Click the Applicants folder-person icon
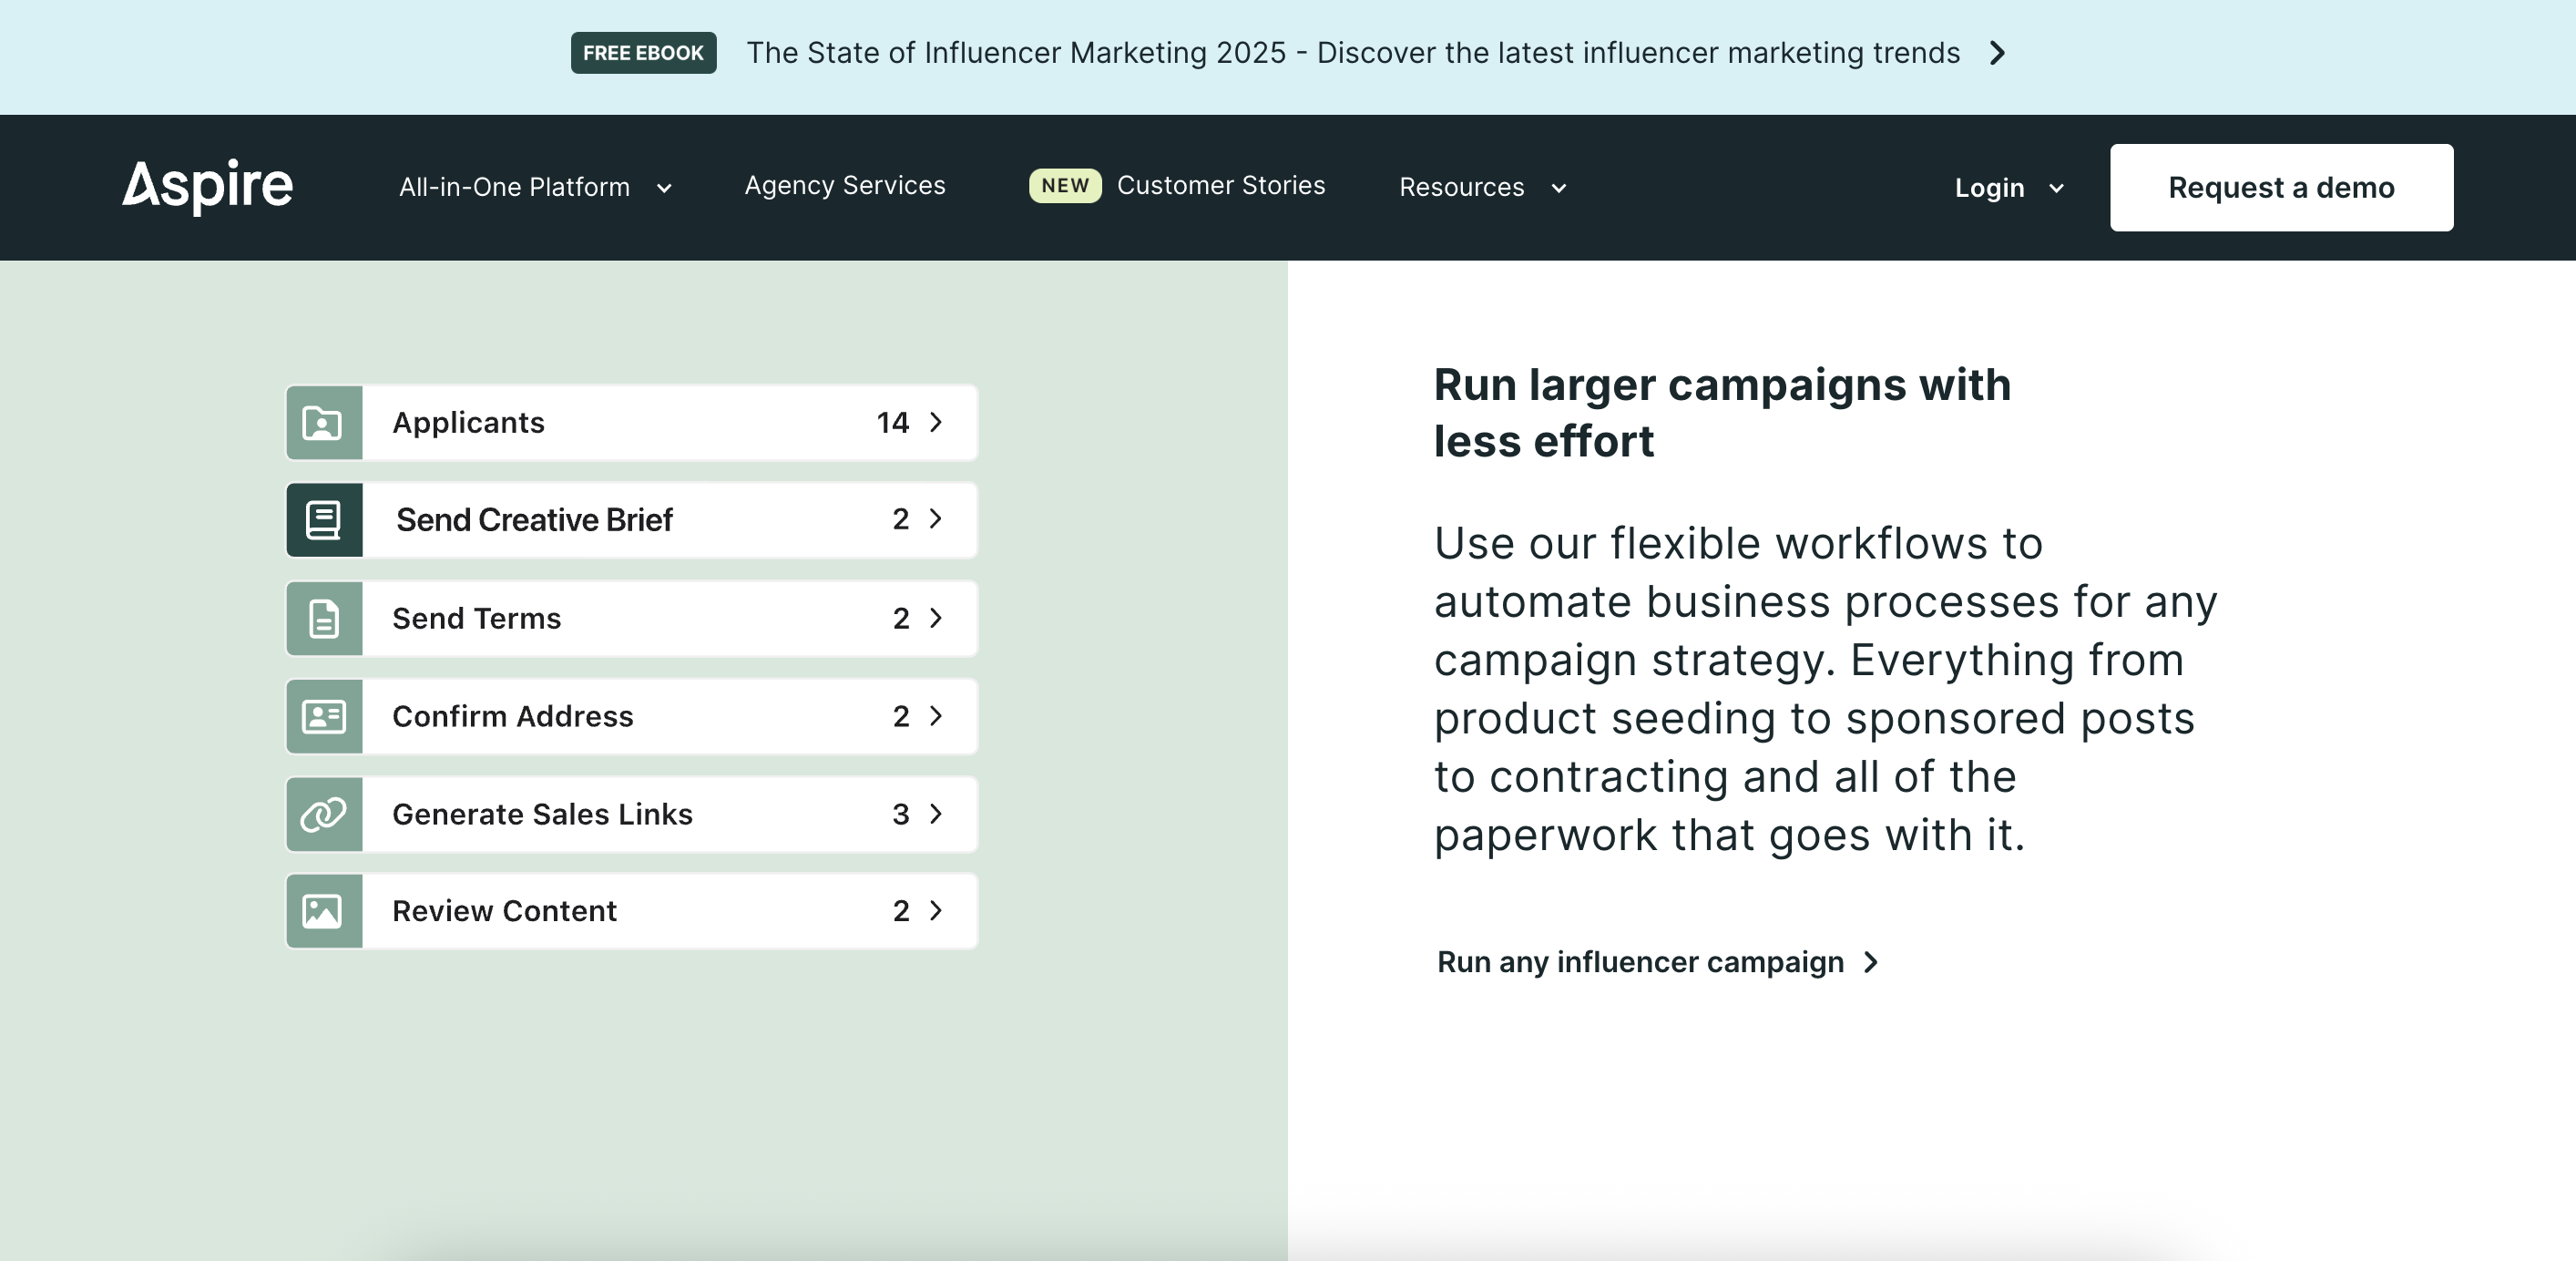2576x1261 pixels. (x=323, y=423)
